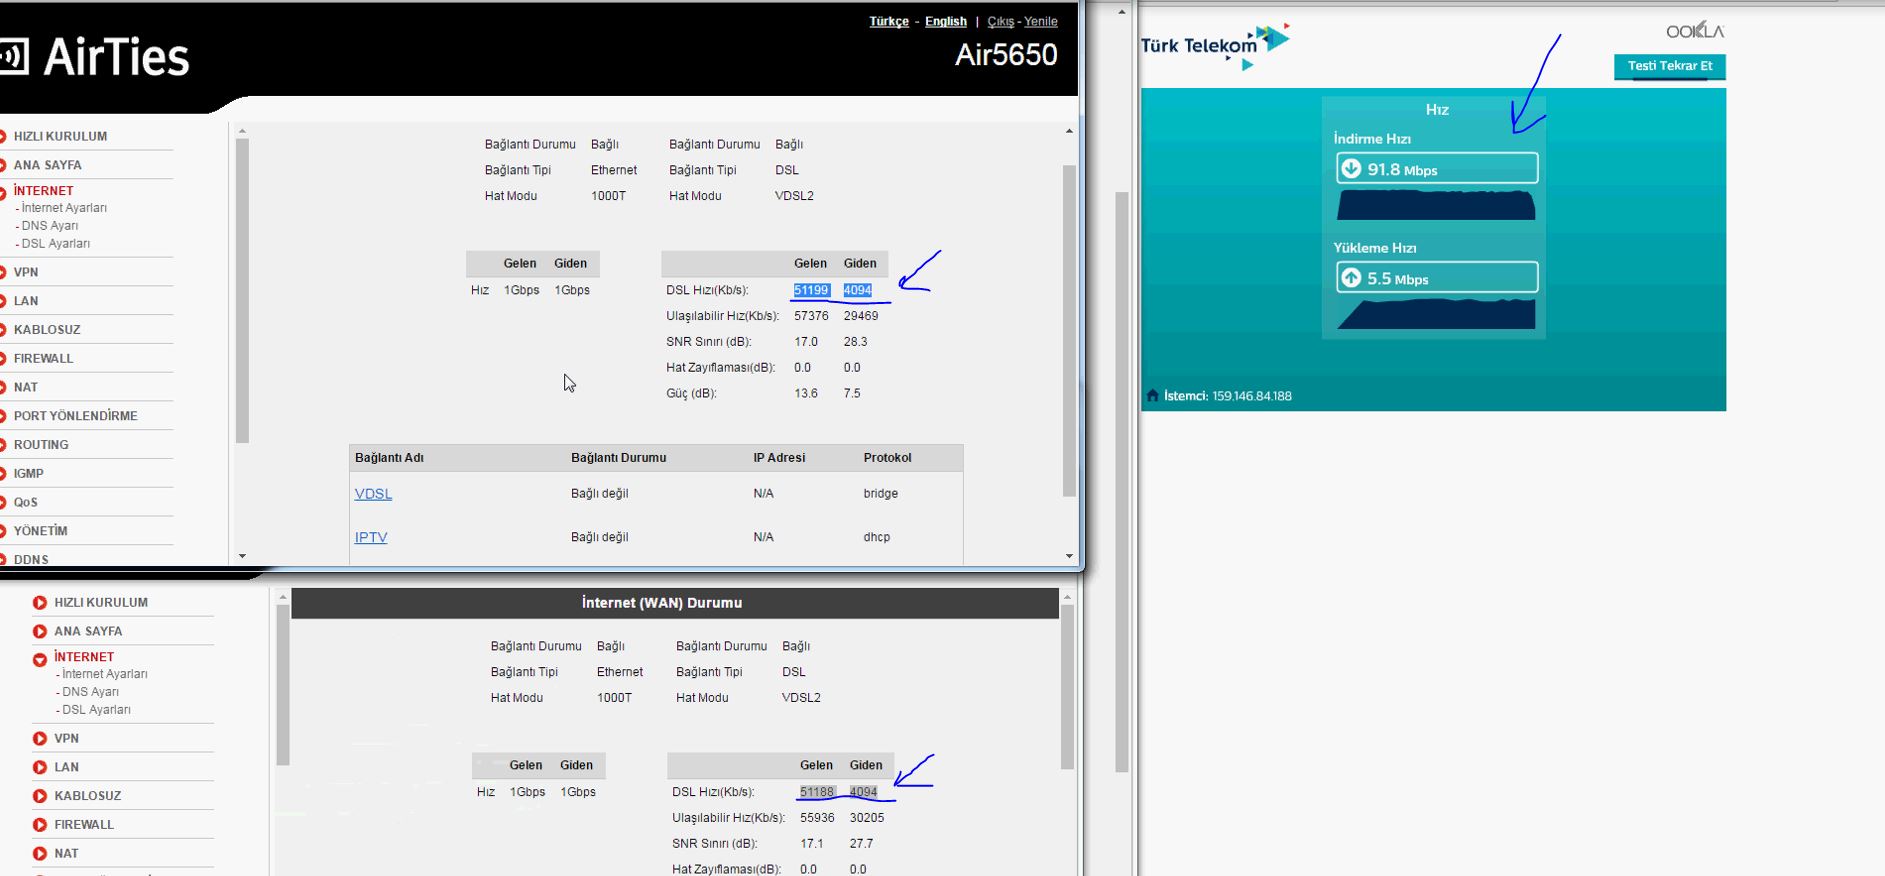Select İNTERNET menu in upper AirTies window
The image size is (1885, 876).
coord(44,191)
